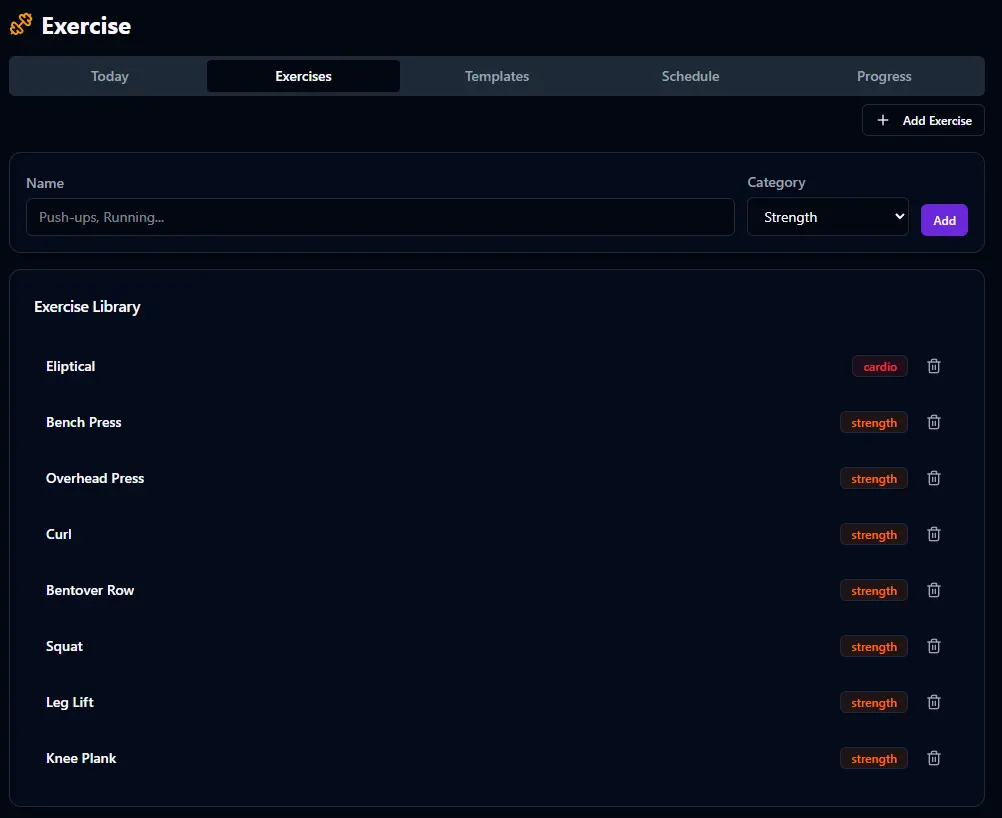Switch to the Templates tab
The height and width of the screenshot is (818, 1002).
496,76
